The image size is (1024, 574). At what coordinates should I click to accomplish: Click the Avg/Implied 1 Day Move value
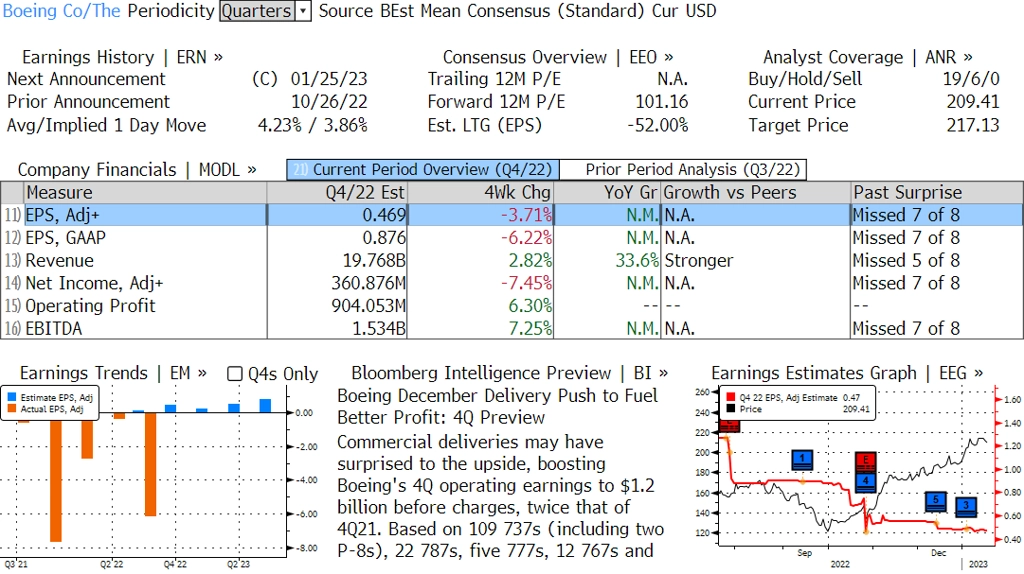[x=313, y=125]
